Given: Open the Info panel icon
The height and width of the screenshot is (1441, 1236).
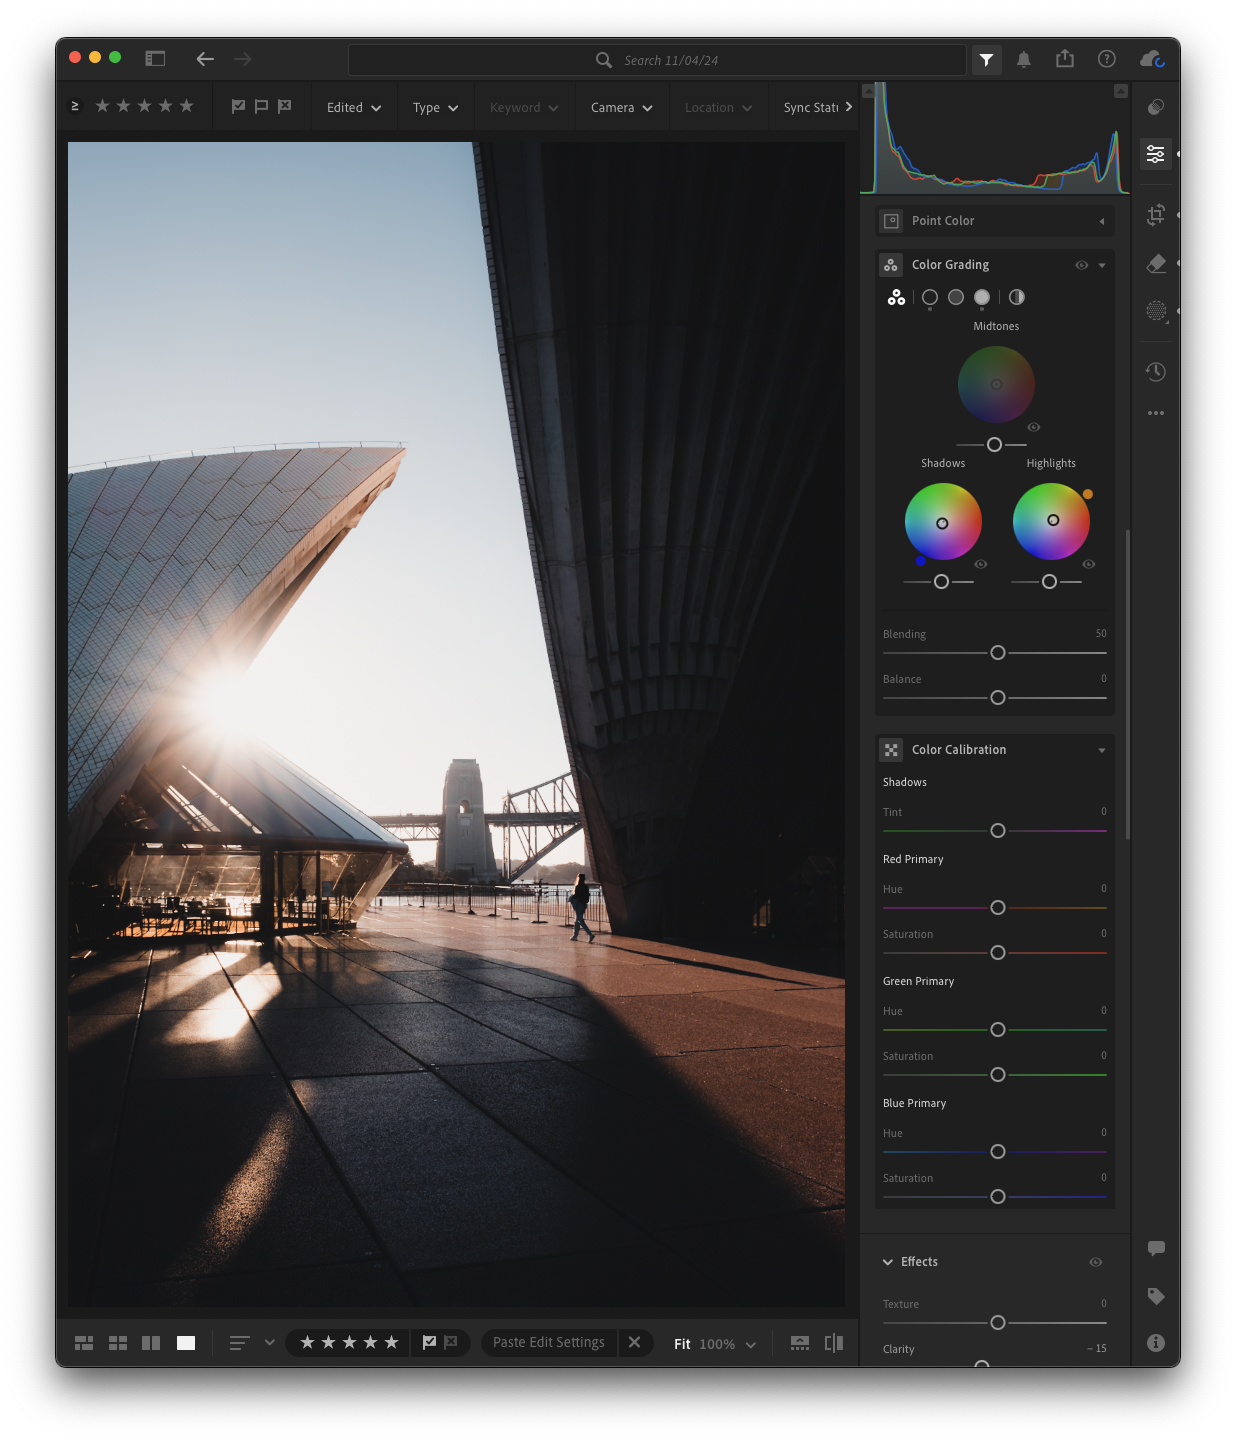Looking at the screenshot, I should pyautogui.click(x=1156, y=1343).
